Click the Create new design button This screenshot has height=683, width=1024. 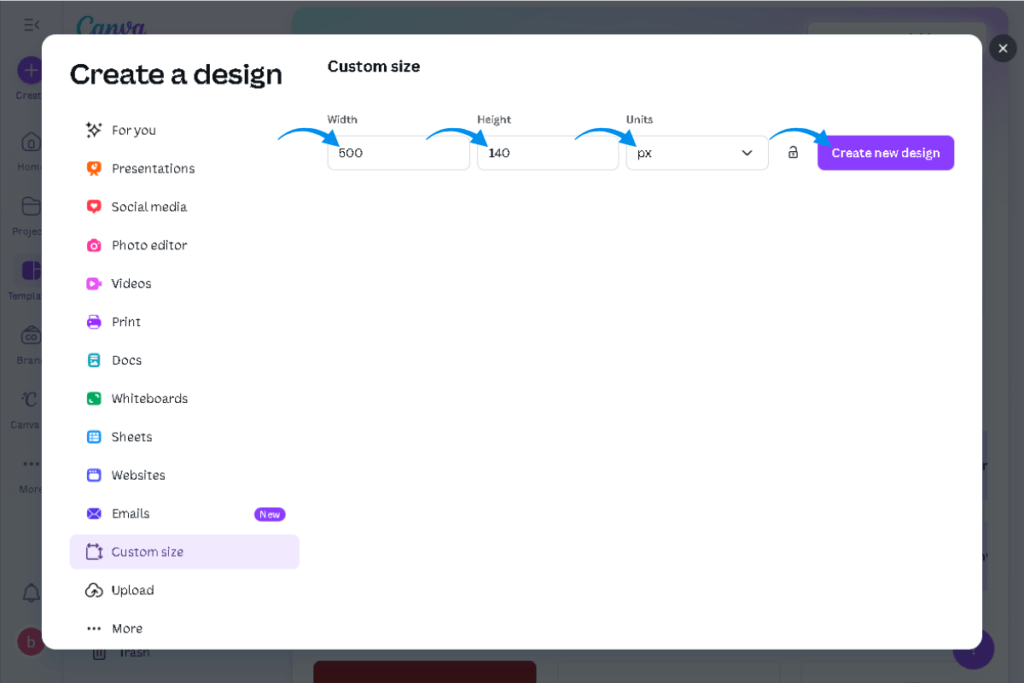[885, 152]
